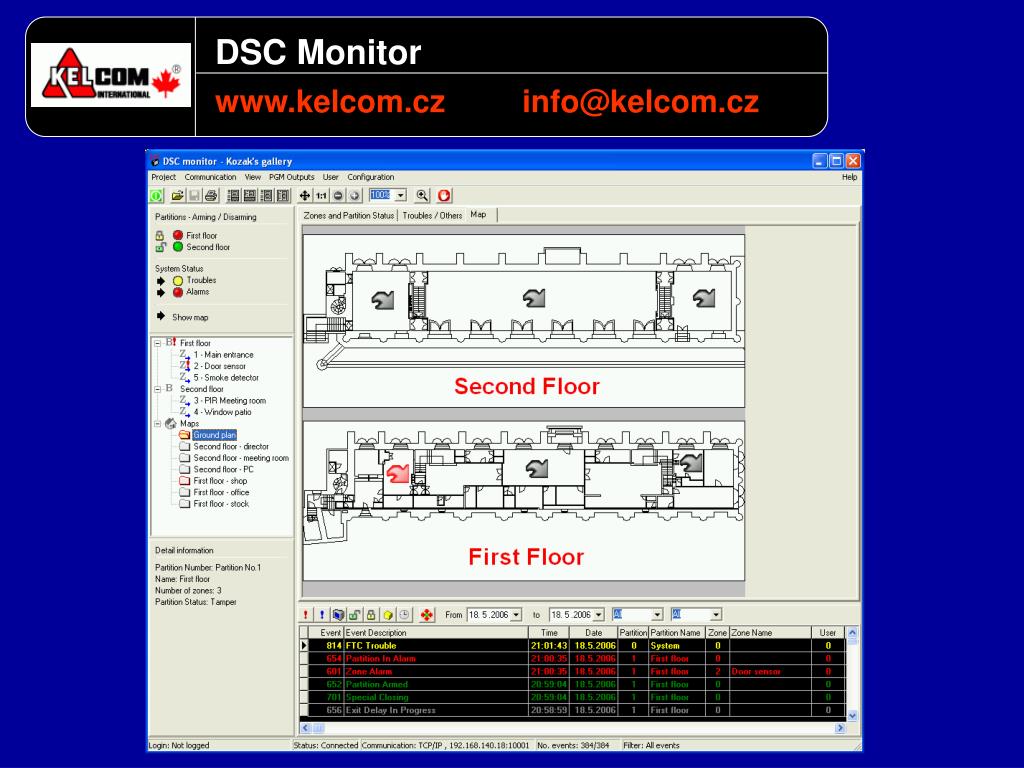This screenshot has height=768, width=1024.
Task: Open the second All filter combo box
Action: pyautogui.click(x=716, y=615)
